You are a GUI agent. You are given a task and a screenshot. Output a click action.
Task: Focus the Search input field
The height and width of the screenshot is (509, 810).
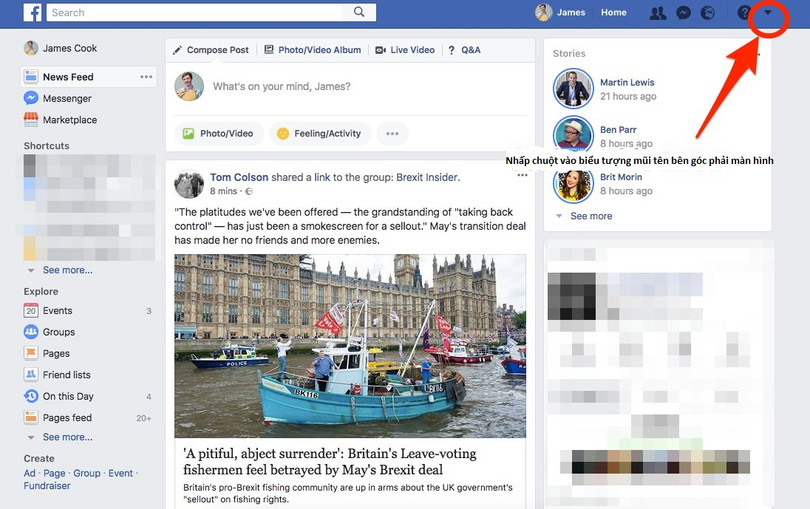pyautogui.click(x=195, y=12)
